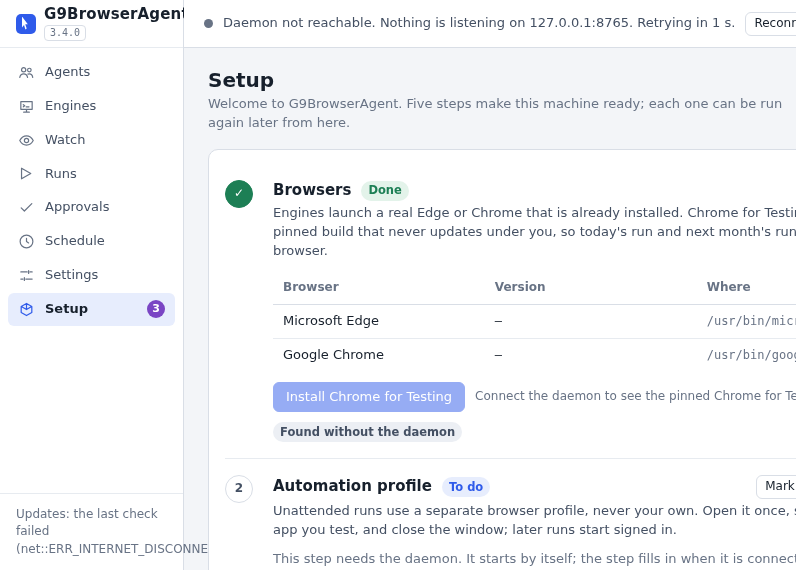
Task: Open the Approvals page
Action: (x=91, y=207)
